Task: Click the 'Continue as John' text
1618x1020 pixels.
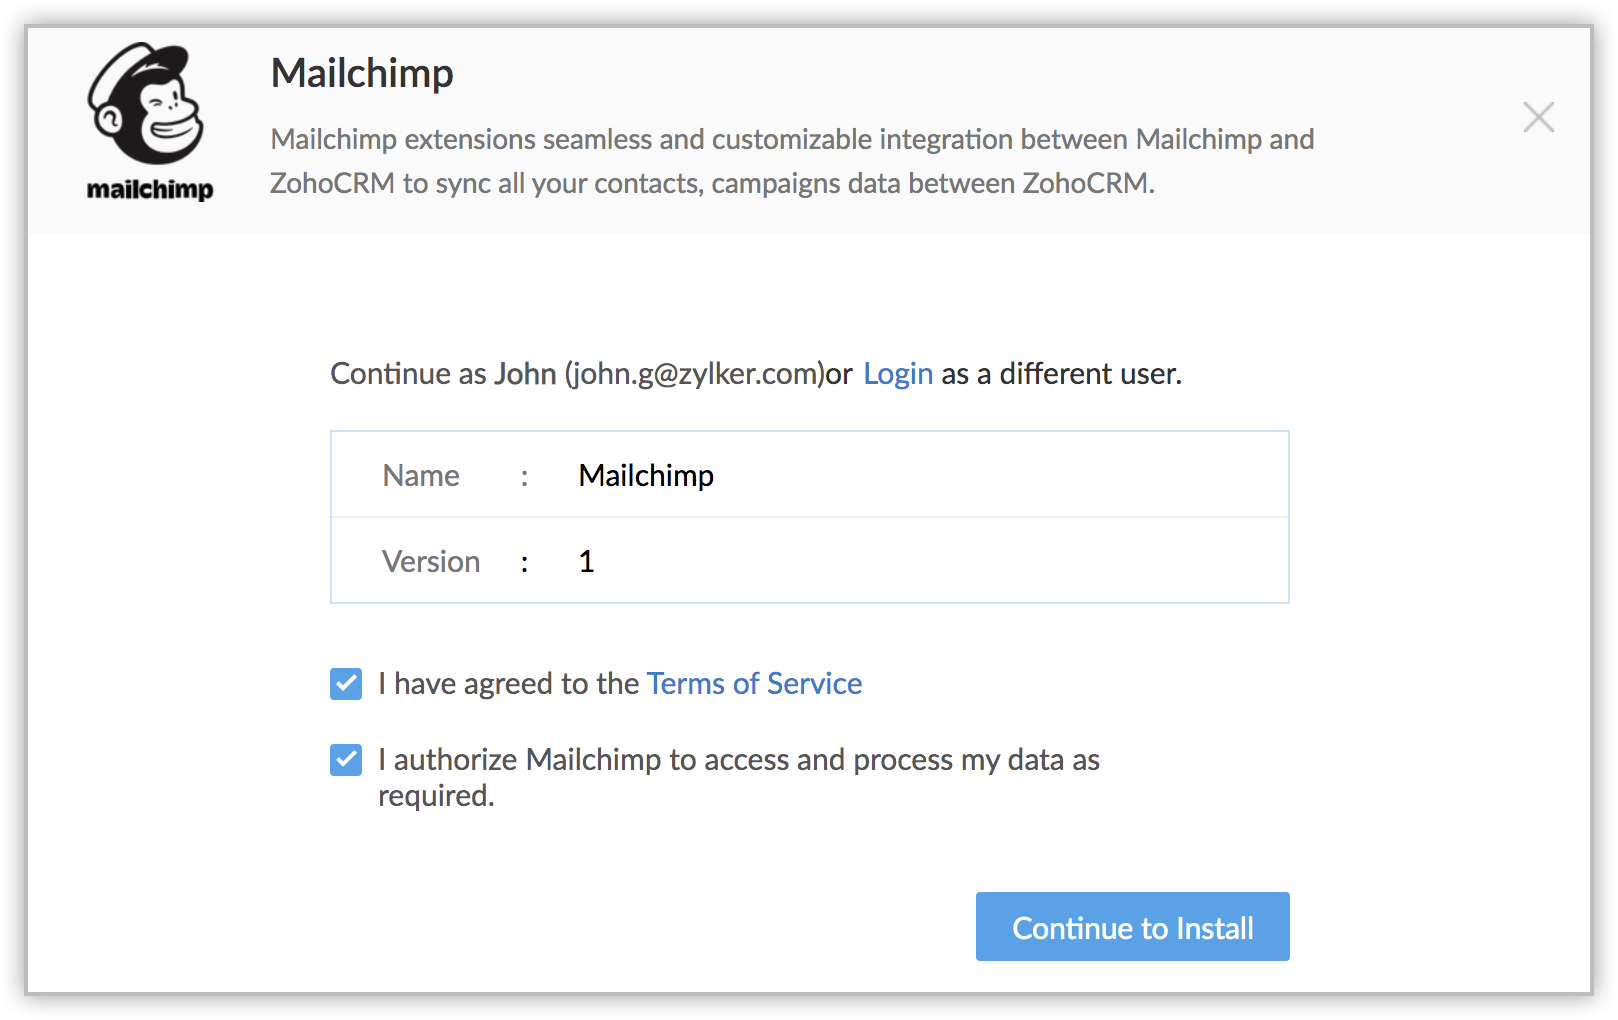Action: click(442, 373)
